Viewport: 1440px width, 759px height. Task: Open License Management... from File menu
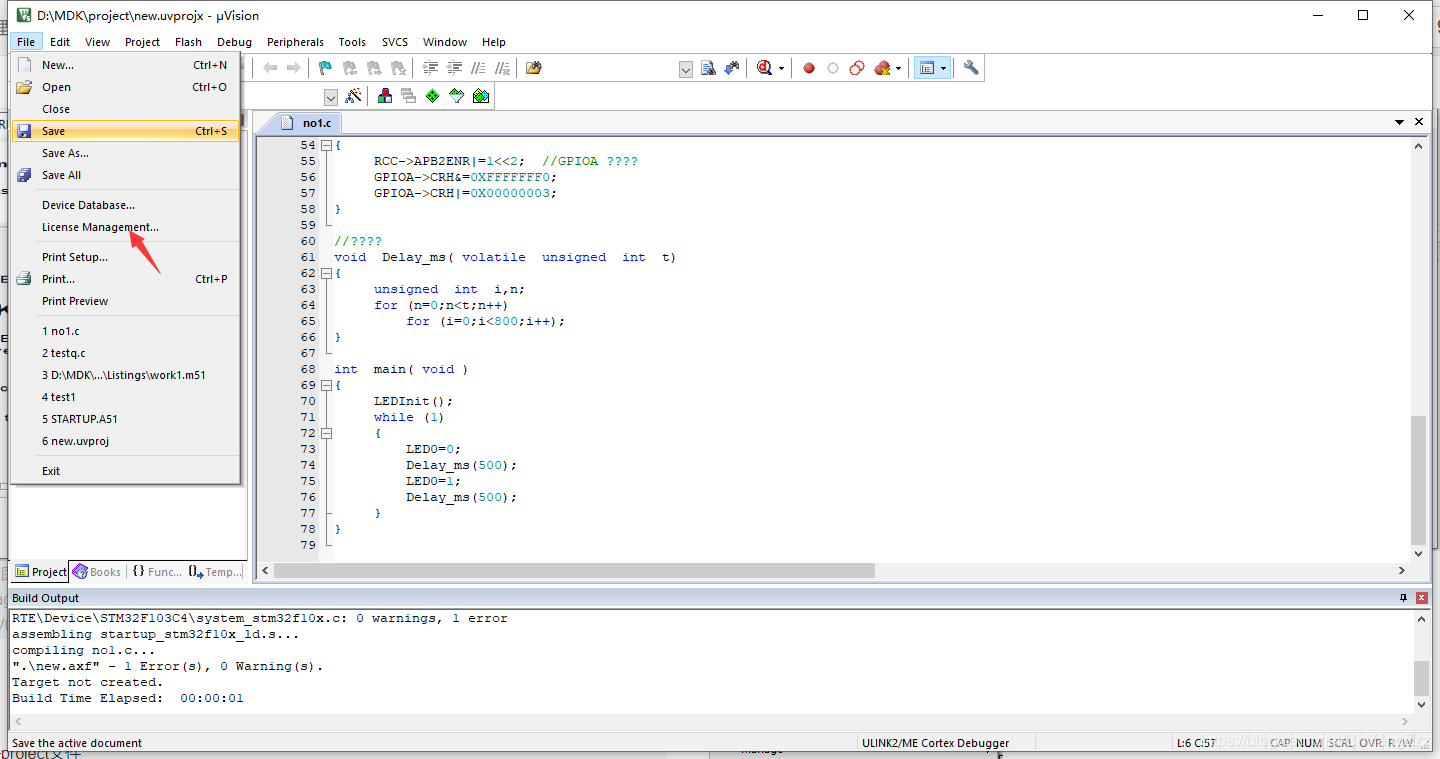point(125,227)
